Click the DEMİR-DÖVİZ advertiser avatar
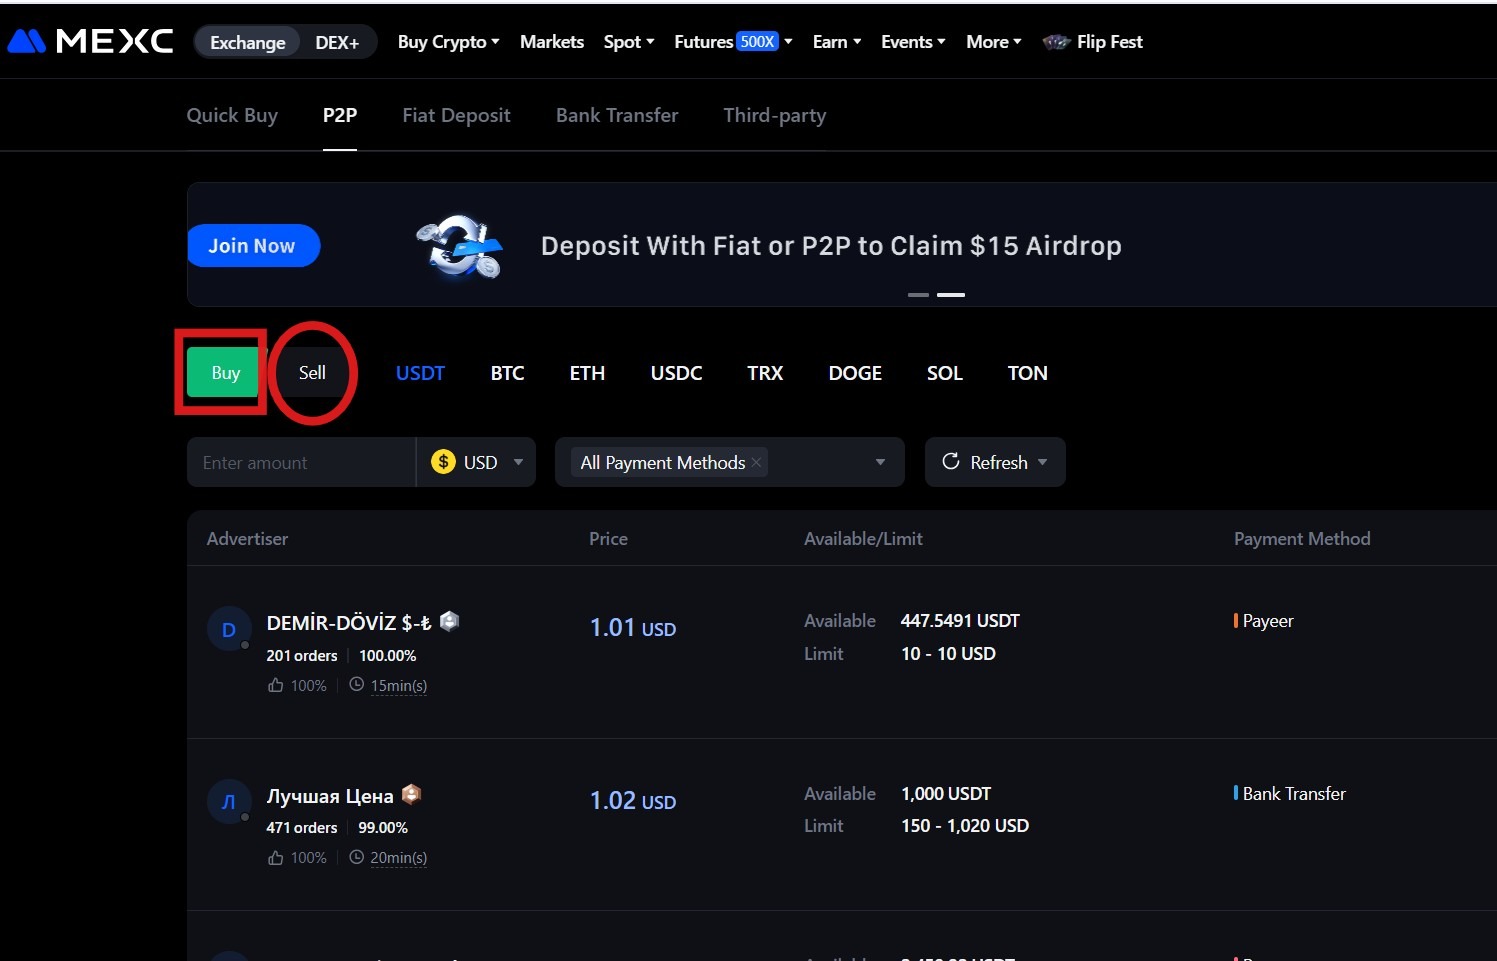 (228, 630)
